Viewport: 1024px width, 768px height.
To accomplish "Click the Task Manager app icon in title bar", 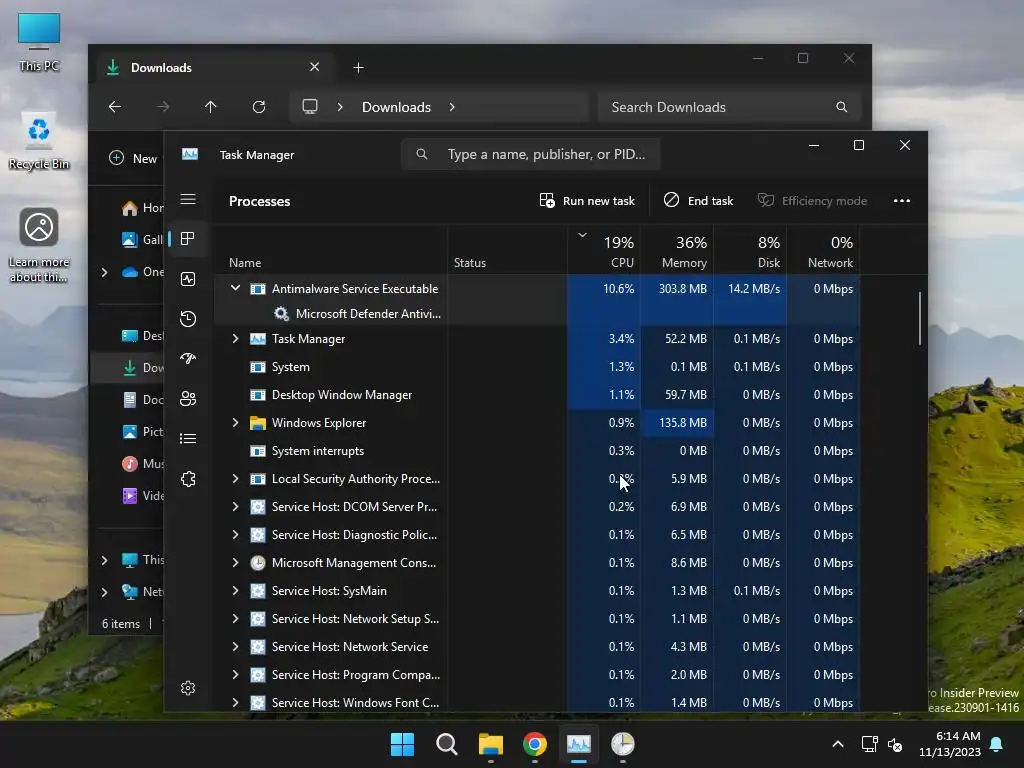I will (190, 154).
